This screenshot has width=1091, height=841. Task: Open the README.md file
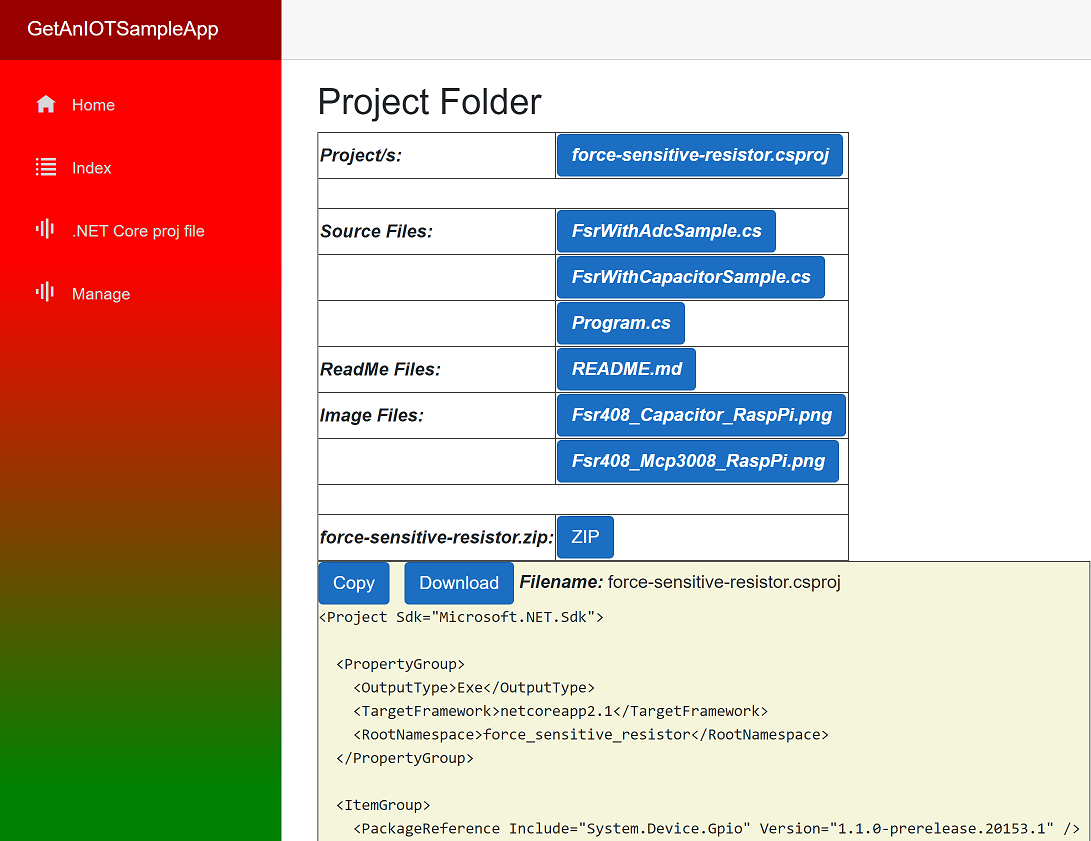(x=626, y=369)
